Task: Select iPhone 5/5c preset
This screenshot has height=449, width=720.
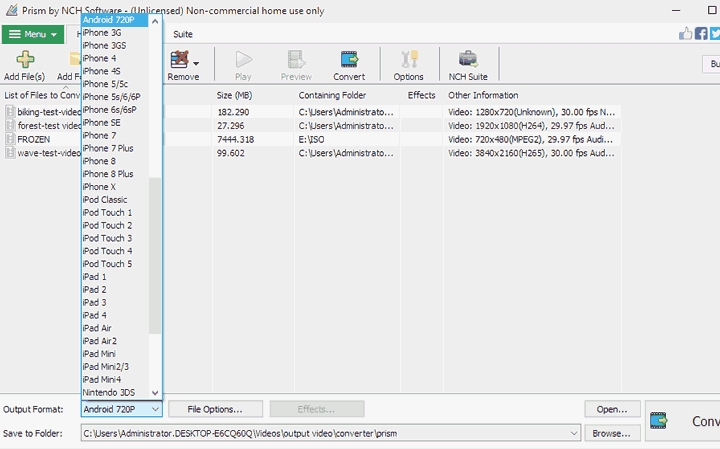Action: click(x=115, y=84)
